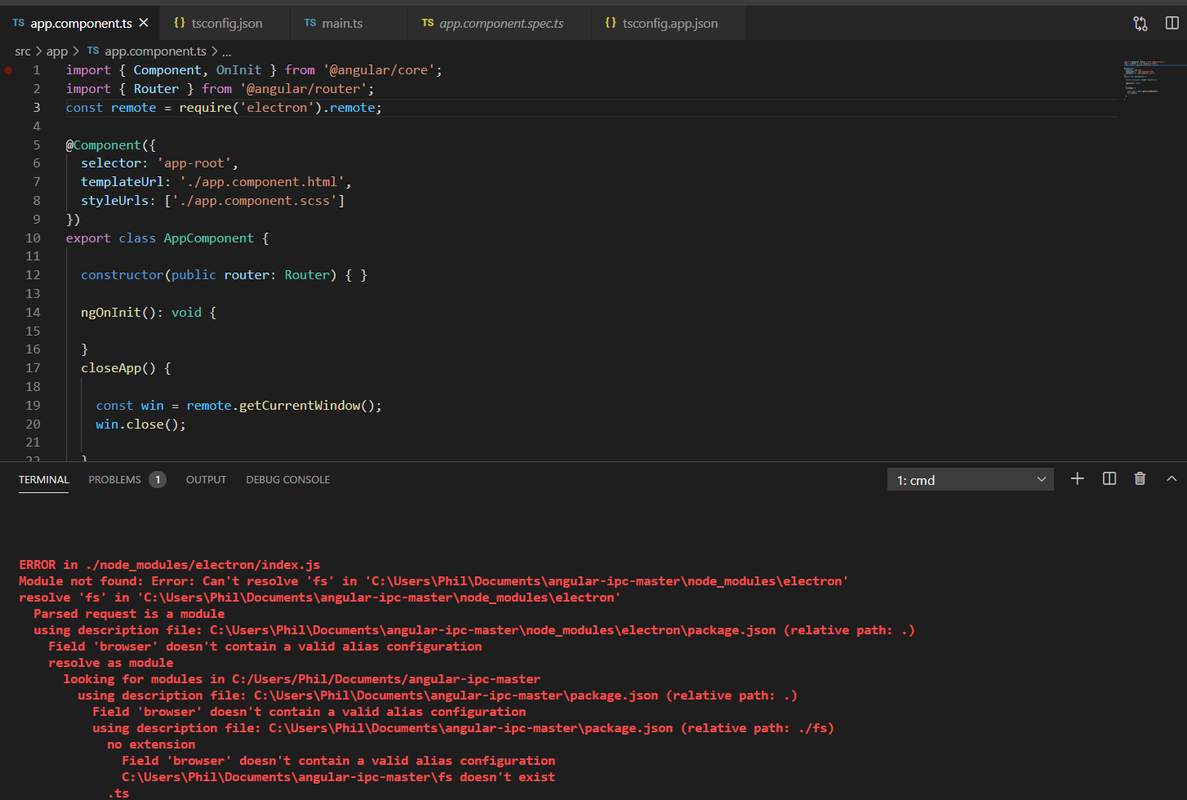Click 'ngOnInit' method name
Screen dimensions: 1187x800
[x=111, y=312]
